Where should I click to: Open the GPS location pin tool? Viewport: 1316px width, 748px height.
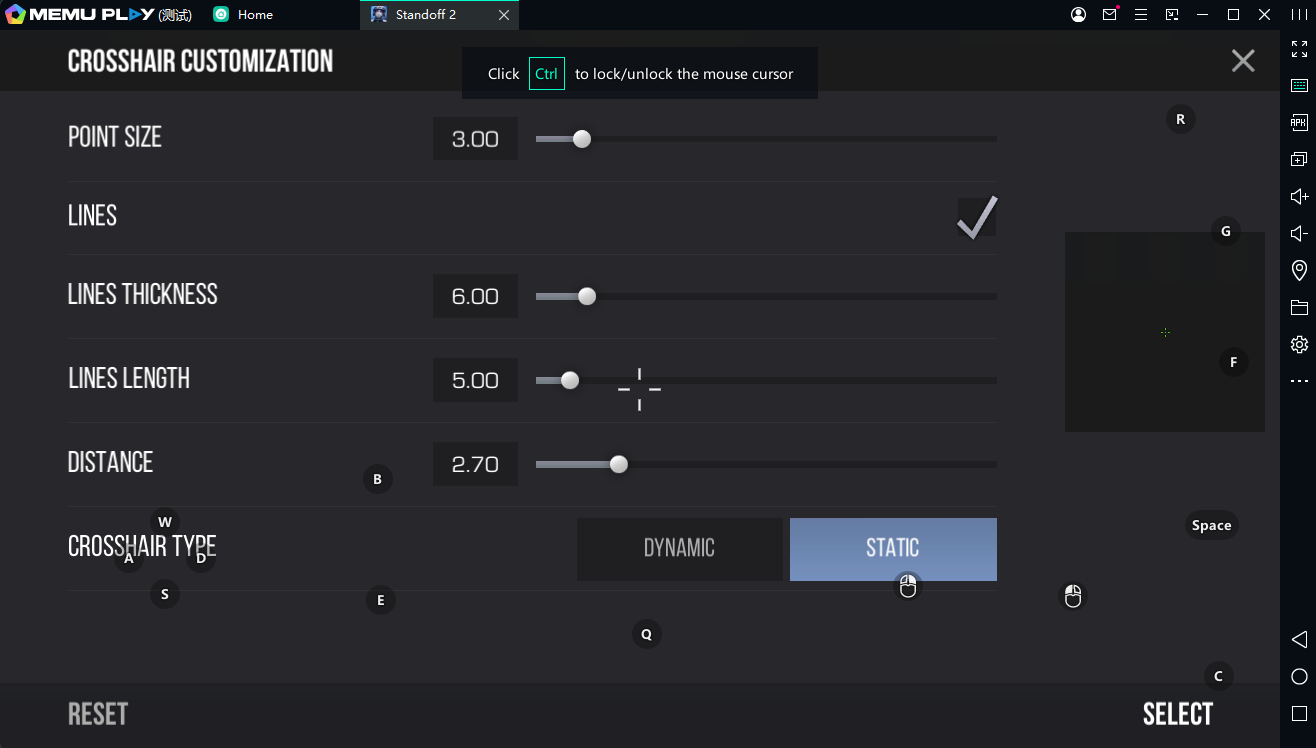pos(1299,270)
